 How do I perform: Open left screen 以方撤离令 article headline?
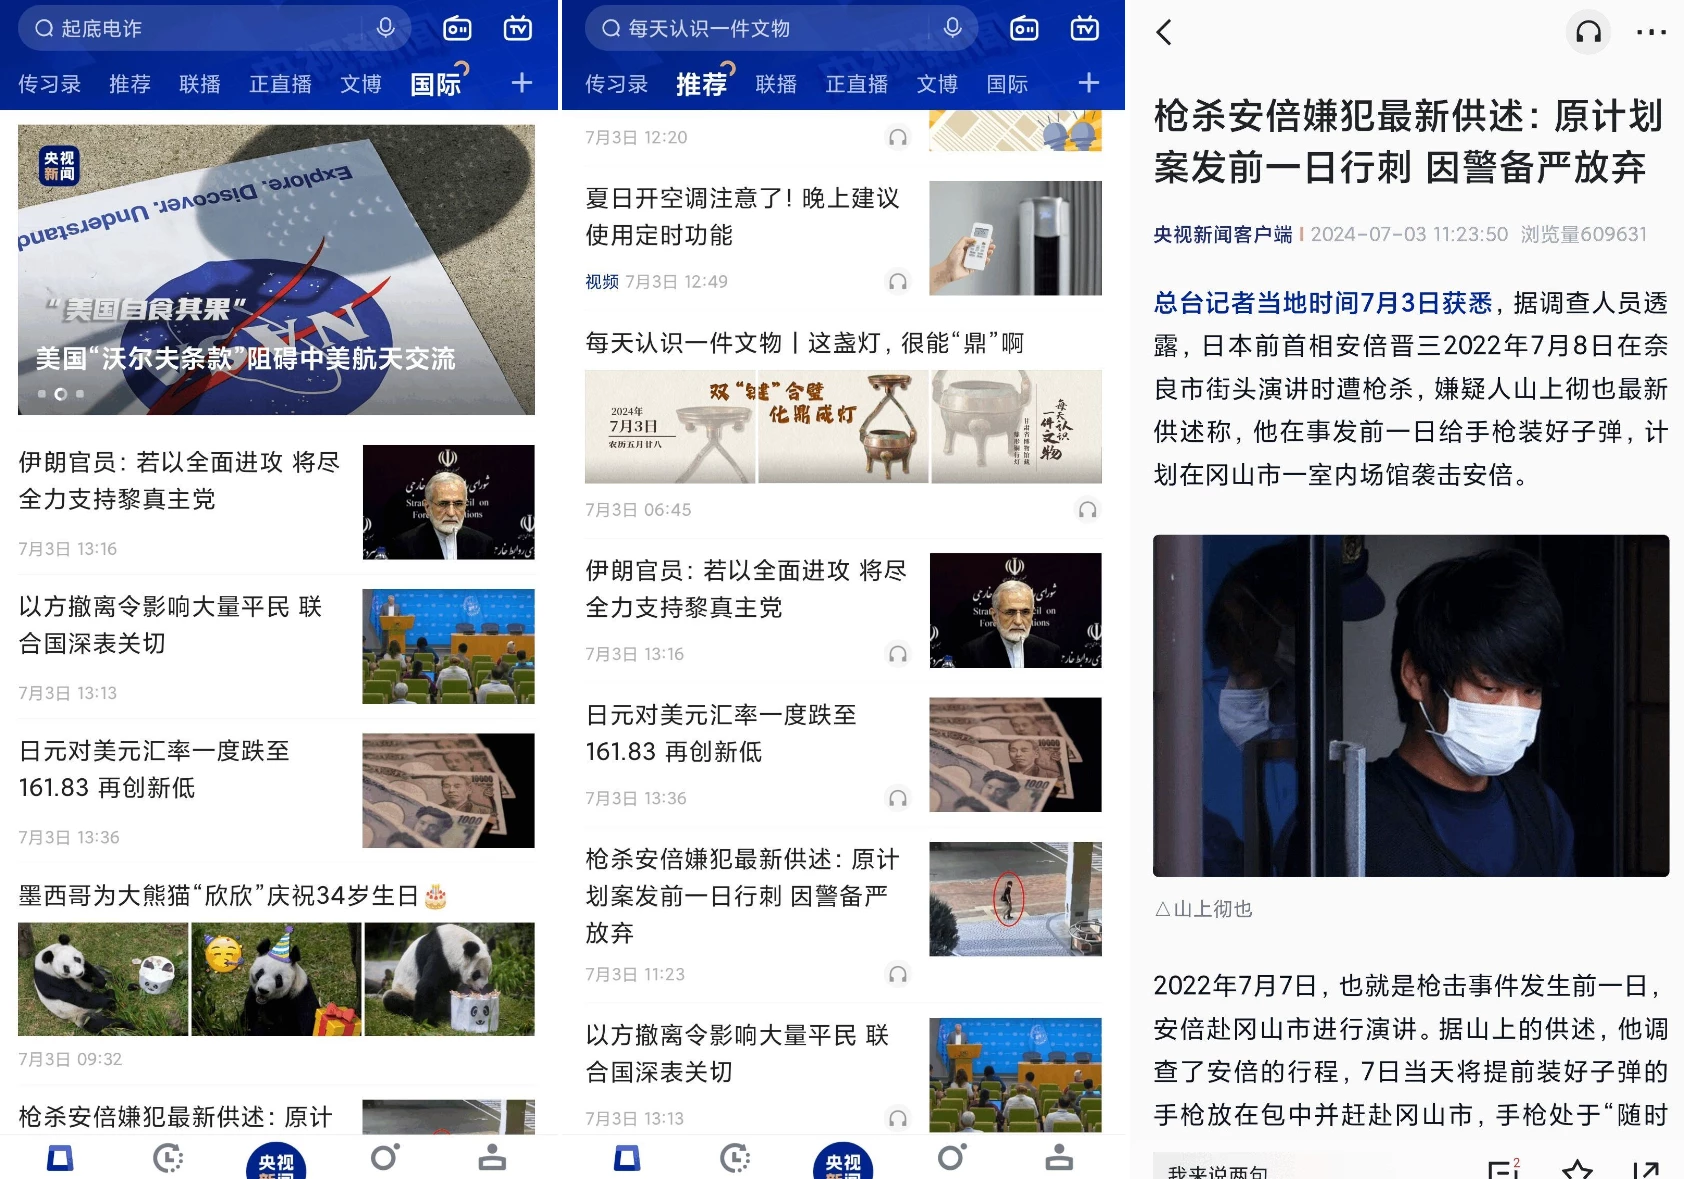pyautogui.click(x=171, y=625)
